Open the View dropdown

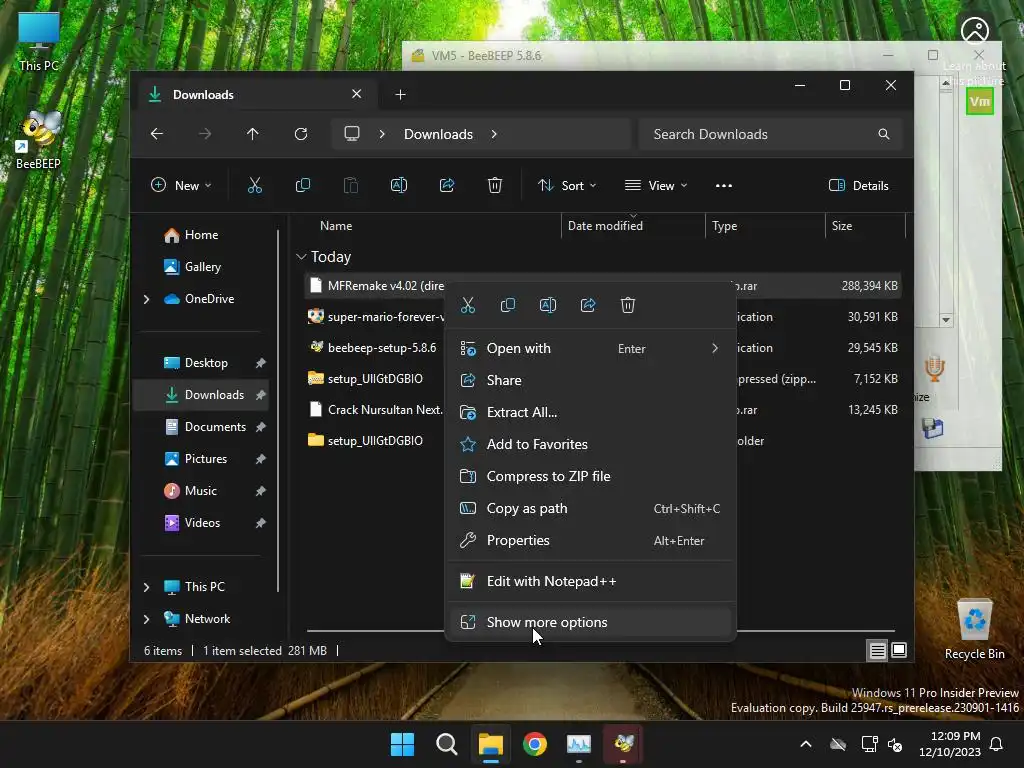656,185
